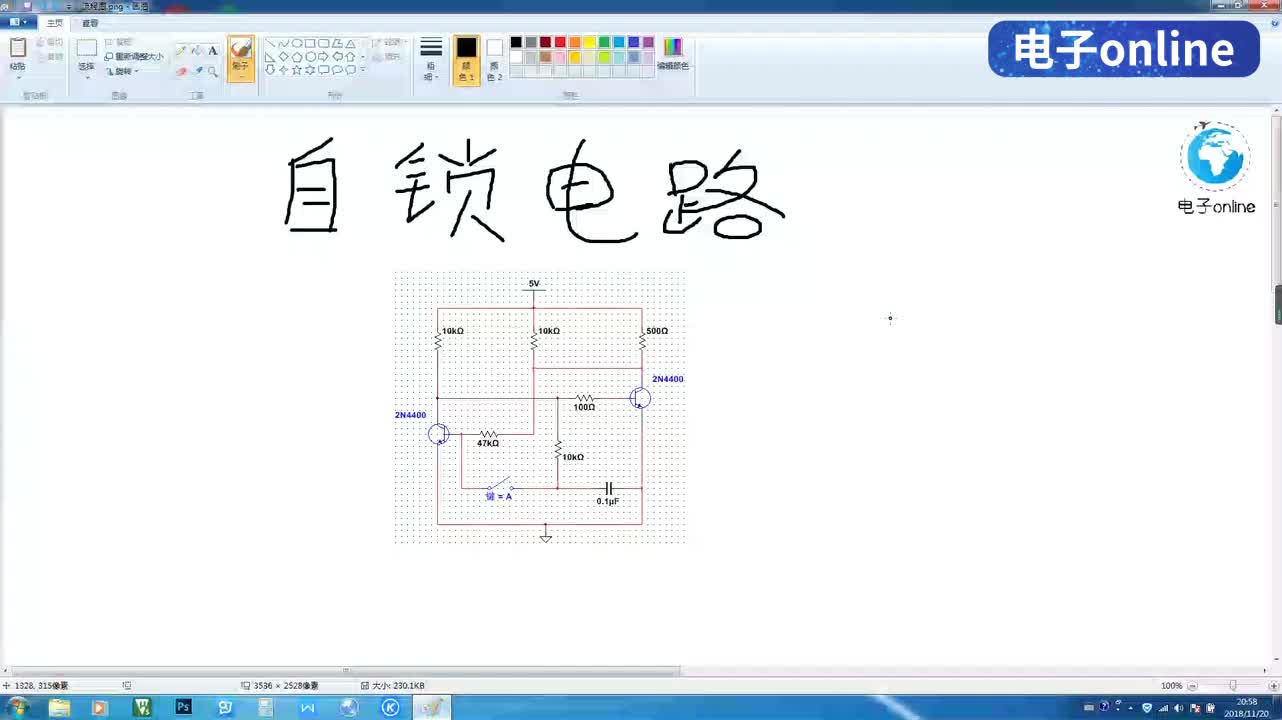Select the Text tool labeled A
Viewport: 1282px width, 720px height.
click(213, 51)
